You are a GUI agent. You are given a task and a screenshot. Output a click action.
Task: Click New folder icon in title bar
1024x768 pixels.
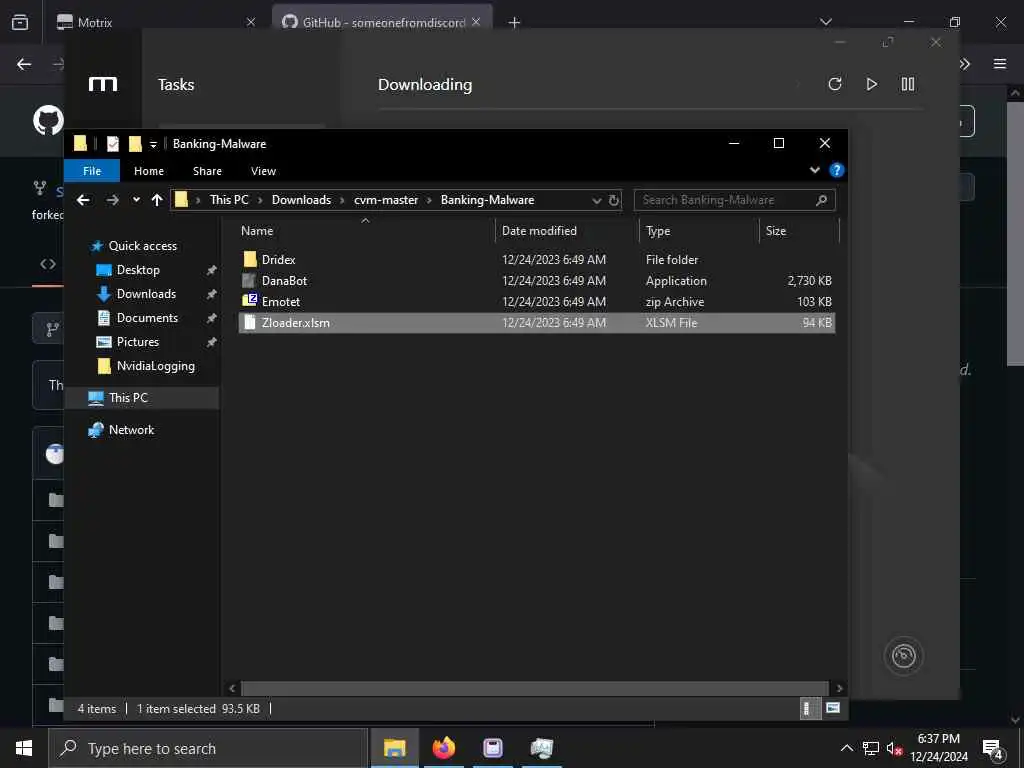click(x=135, y=144)
